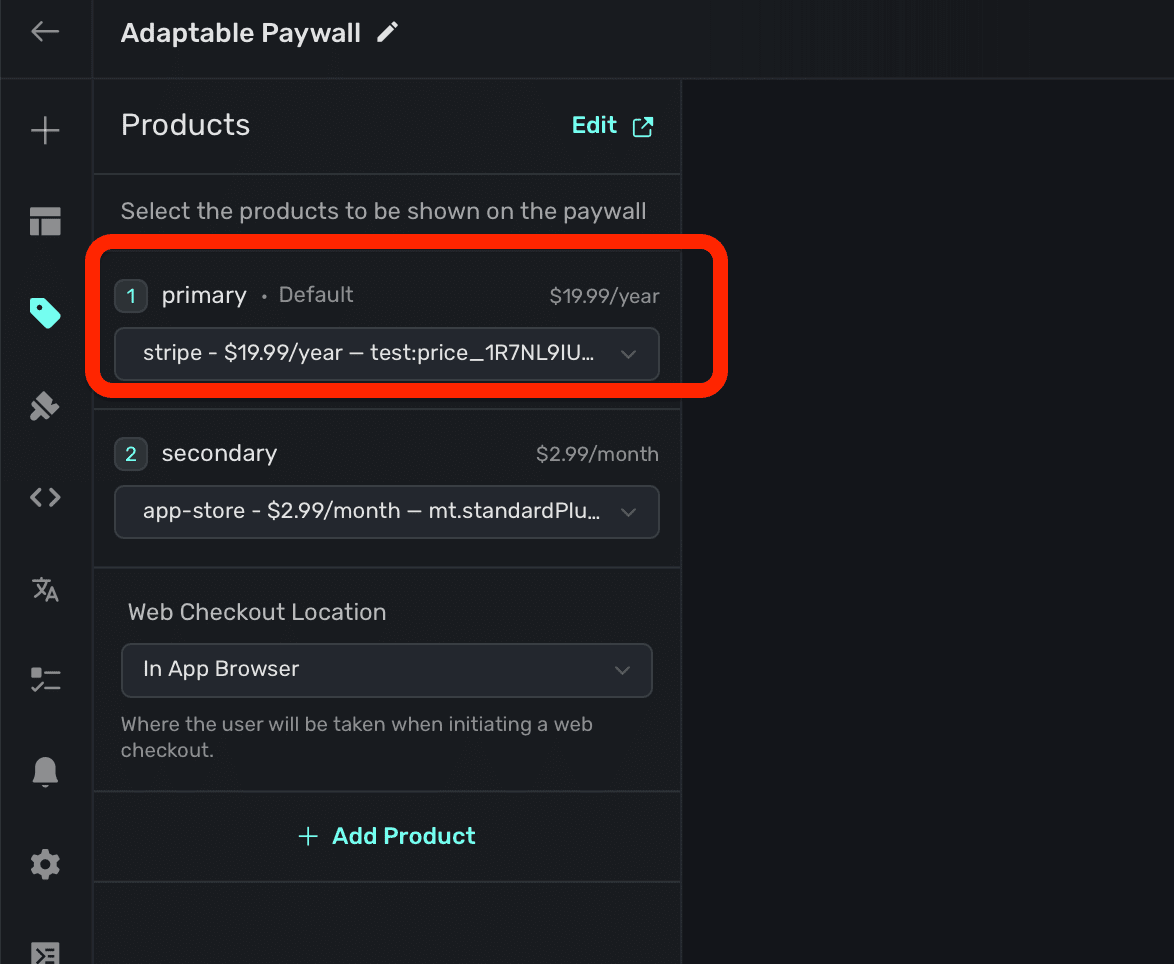Open the Products tag icon in the sidebar
Viewport: 1174px width, 964px height.
[45, 313]
